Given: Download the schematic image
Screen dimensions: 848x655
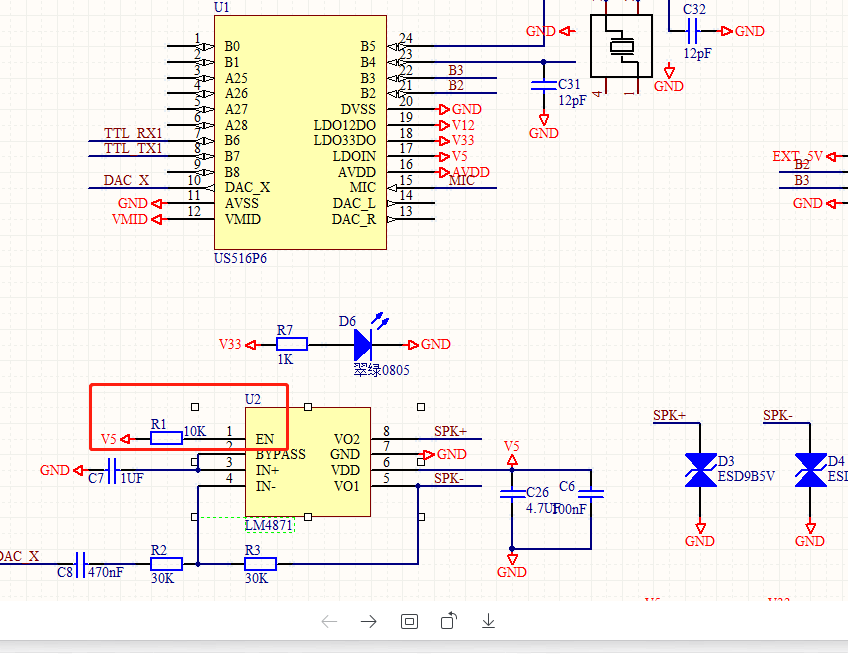Looking at the screenshot, I should [489, 621].
